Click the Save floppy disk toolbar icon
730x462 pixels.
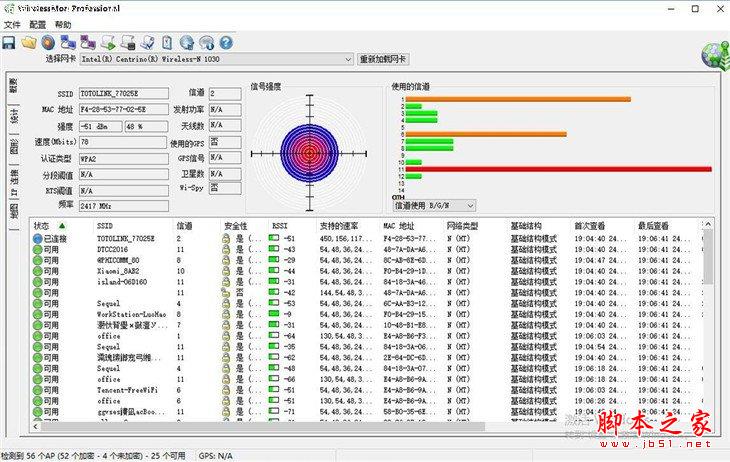(9, 43)
